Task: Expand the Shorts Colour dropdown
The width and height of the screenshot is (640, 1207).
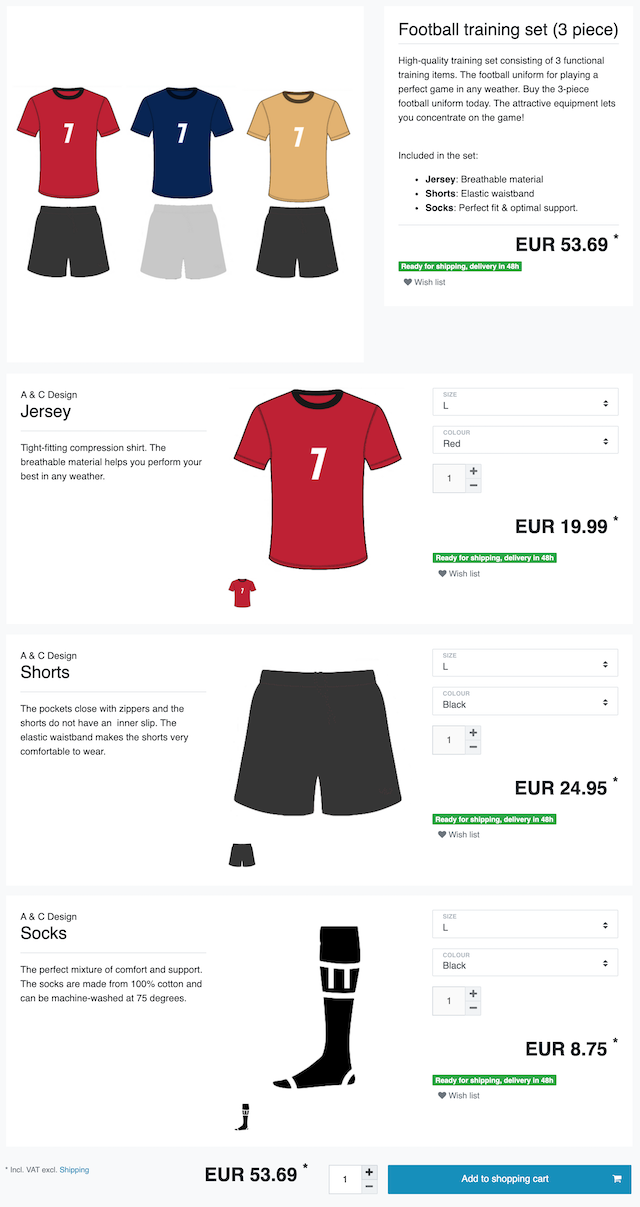Action: 525,701
